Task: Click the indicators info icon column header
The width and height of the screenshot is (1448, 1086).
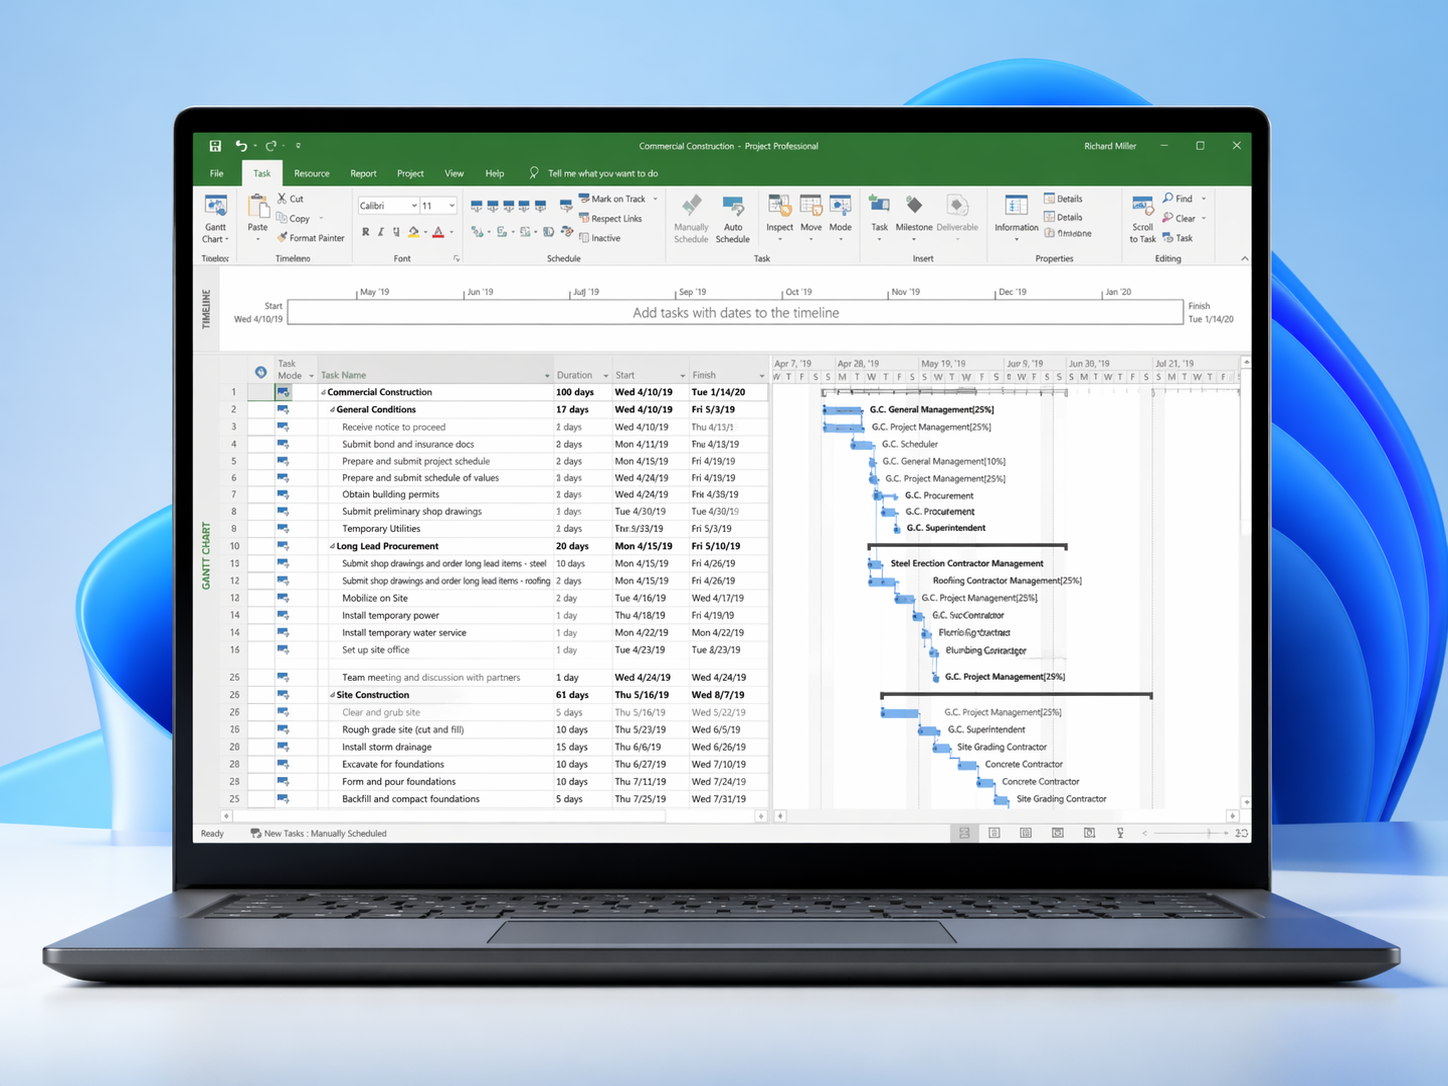Action: (261, 372)
